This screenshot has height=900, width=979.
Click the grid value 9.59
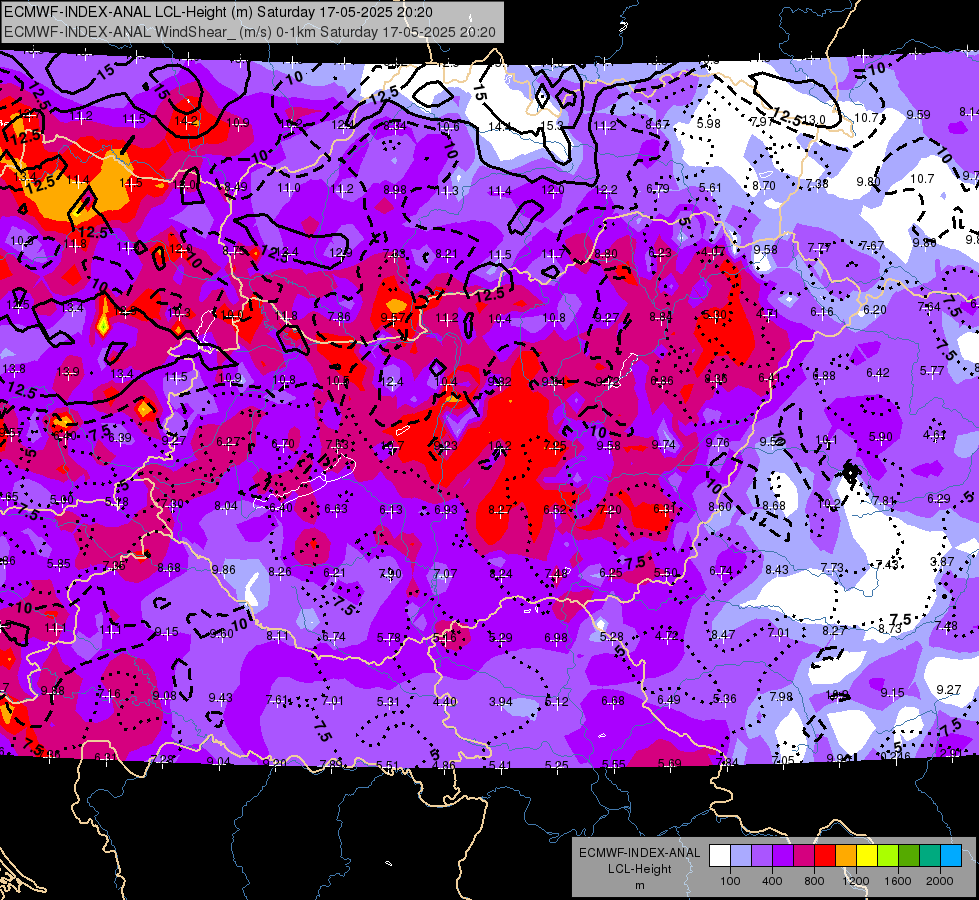918,114
